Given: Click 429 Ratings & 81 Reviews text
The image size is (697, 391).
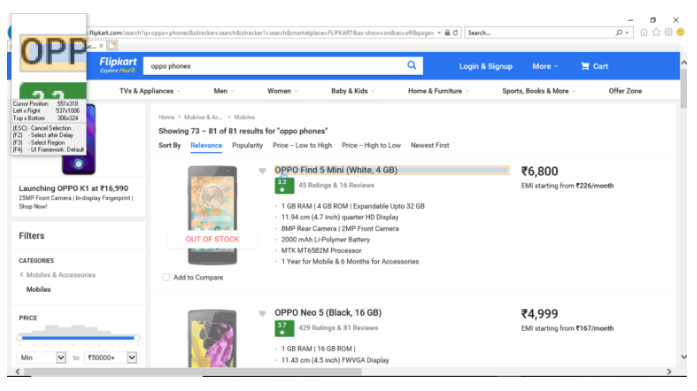Looking at the screenshot, I should pos(338,328).
